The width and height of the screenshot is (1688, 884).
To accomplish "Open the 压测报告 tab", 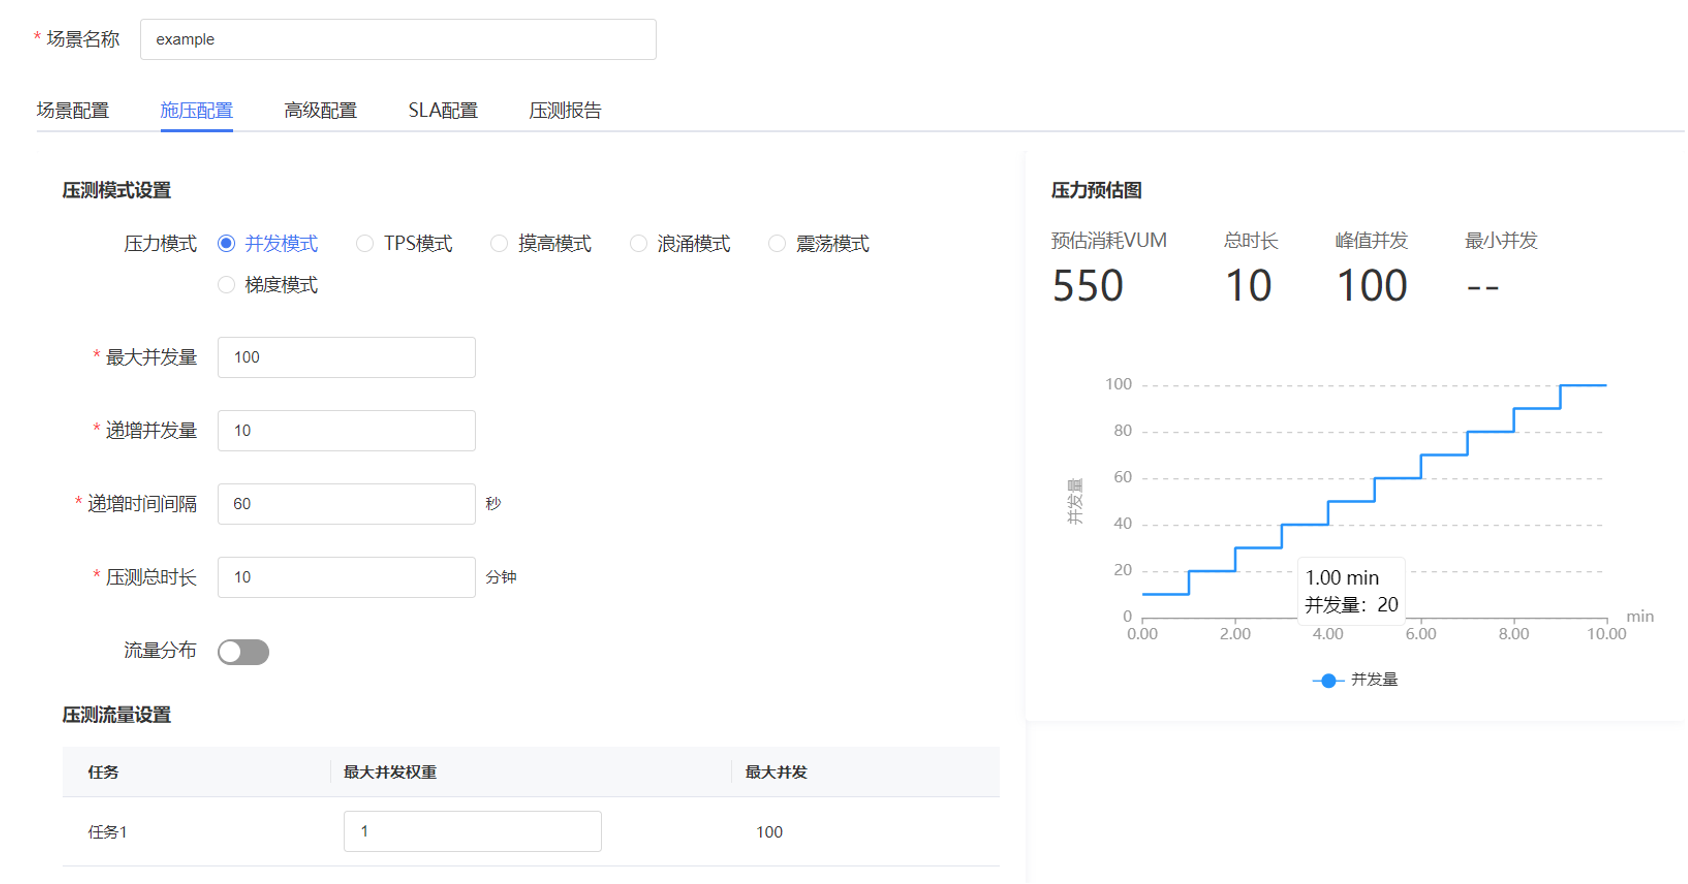I will (x=565, y=110).
